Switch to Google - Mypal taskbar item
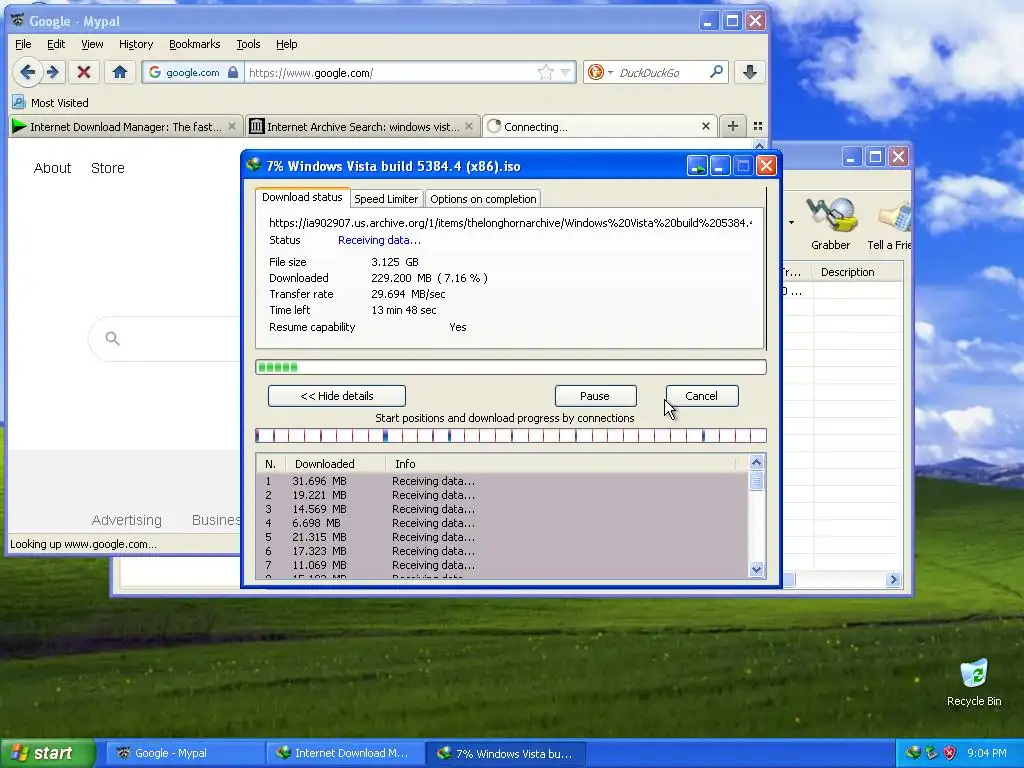The image size is (1024, 768). pos(183,753)
